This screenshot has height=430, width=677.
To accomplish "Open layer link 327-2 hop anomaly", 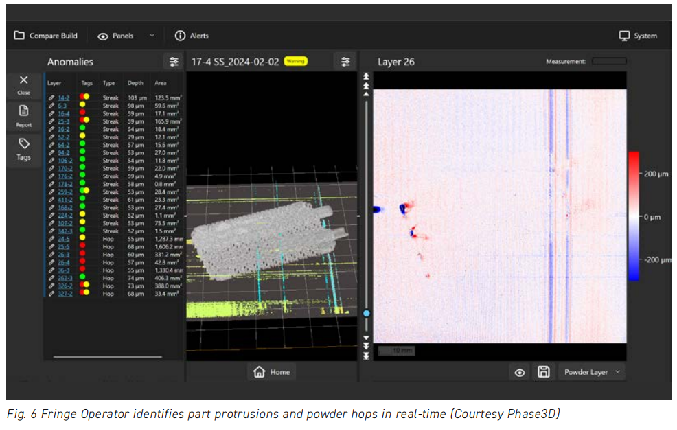I will click(65, 294).
